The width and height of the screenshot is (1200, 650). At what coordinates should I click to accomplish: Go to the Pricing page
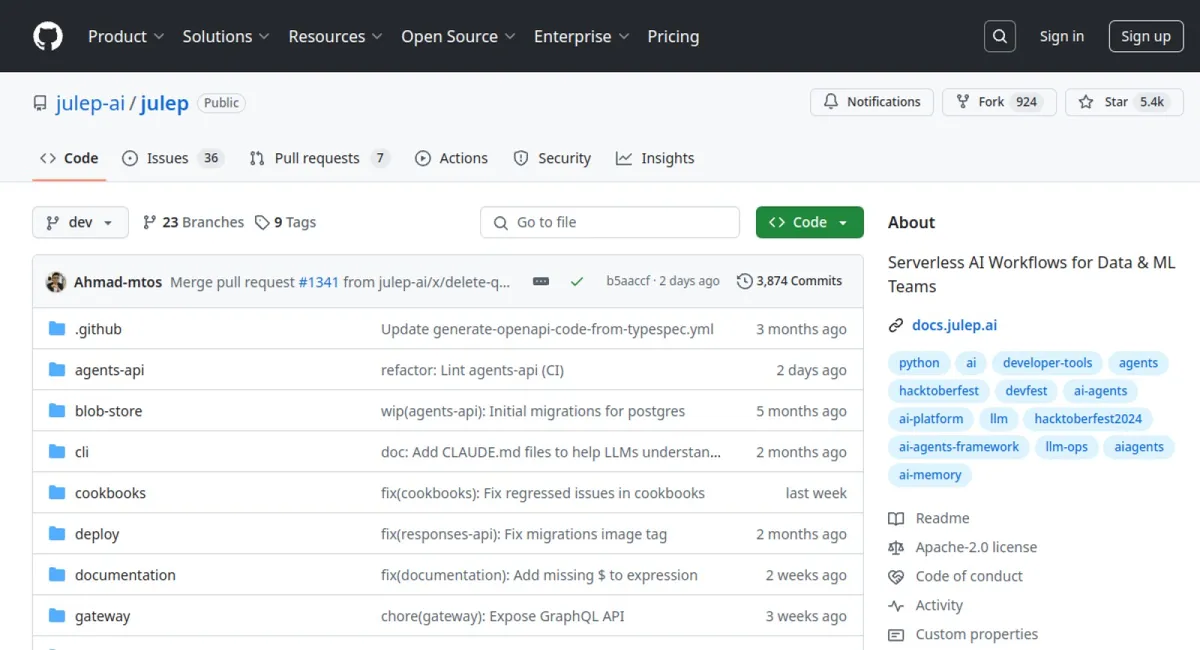673,36
